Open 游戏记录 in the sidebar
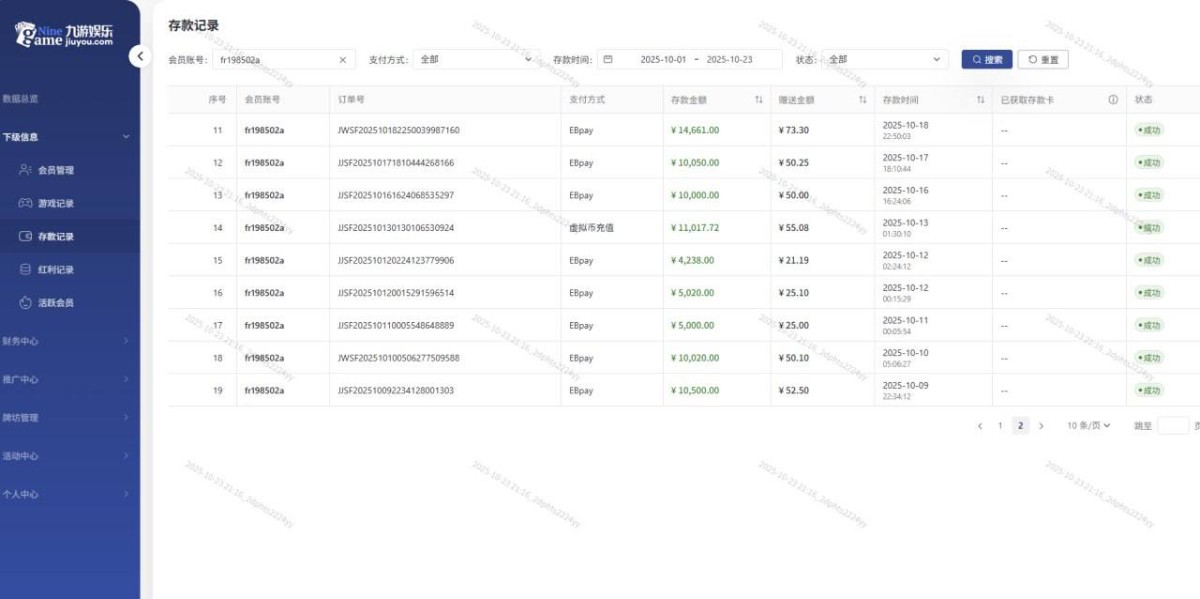 (55, 203)
